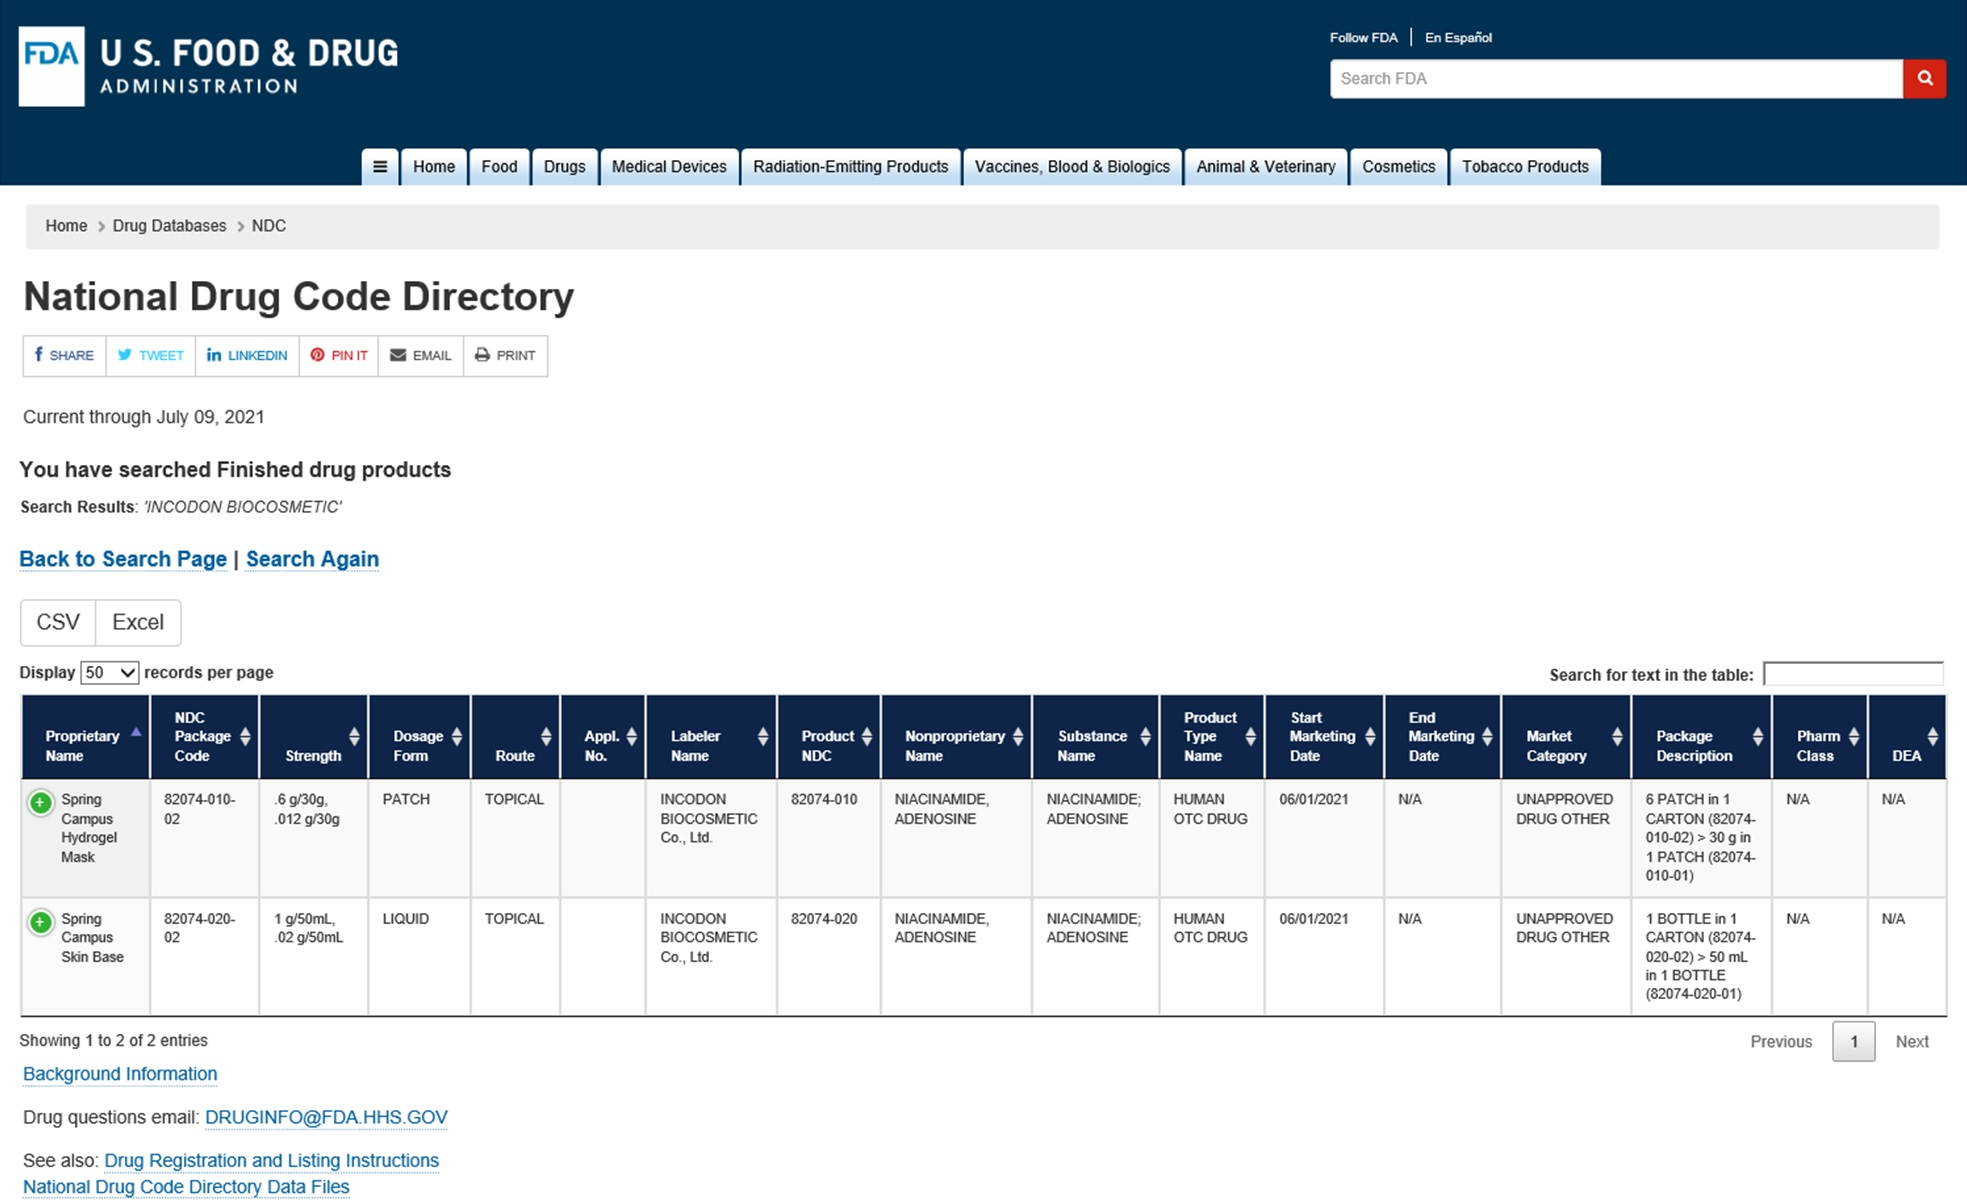
Task: Go to Next results page
Action: coord(1912,1041)
